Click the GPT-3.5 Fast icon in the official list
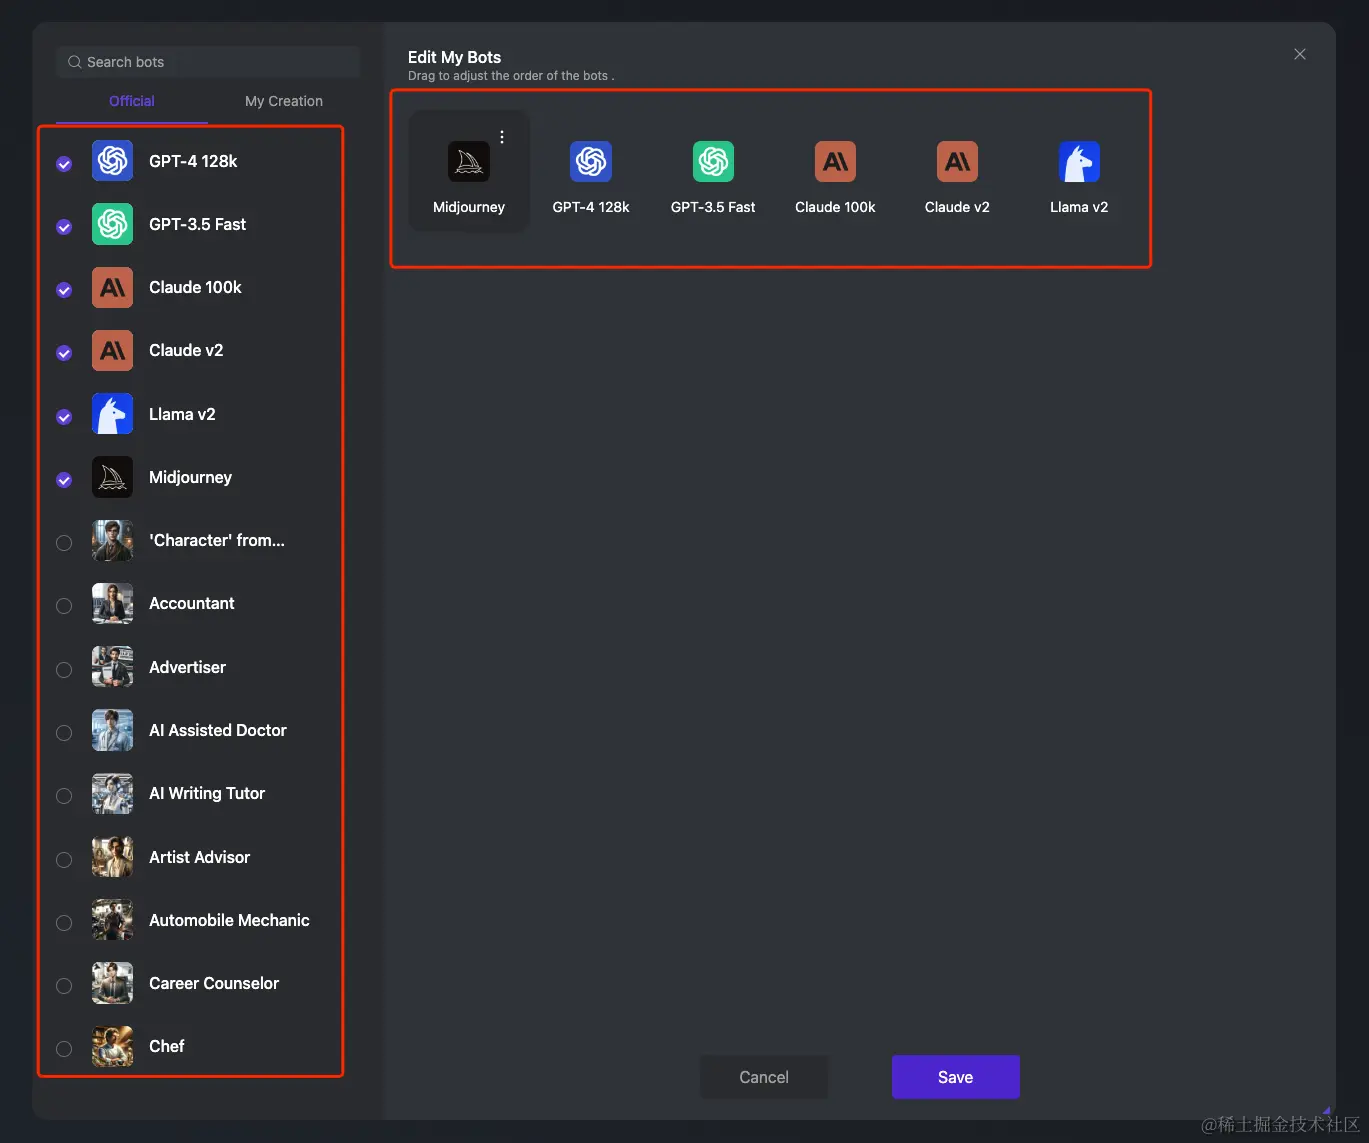The width and height of the screenshot is (1369, 1143). [112, 224]
